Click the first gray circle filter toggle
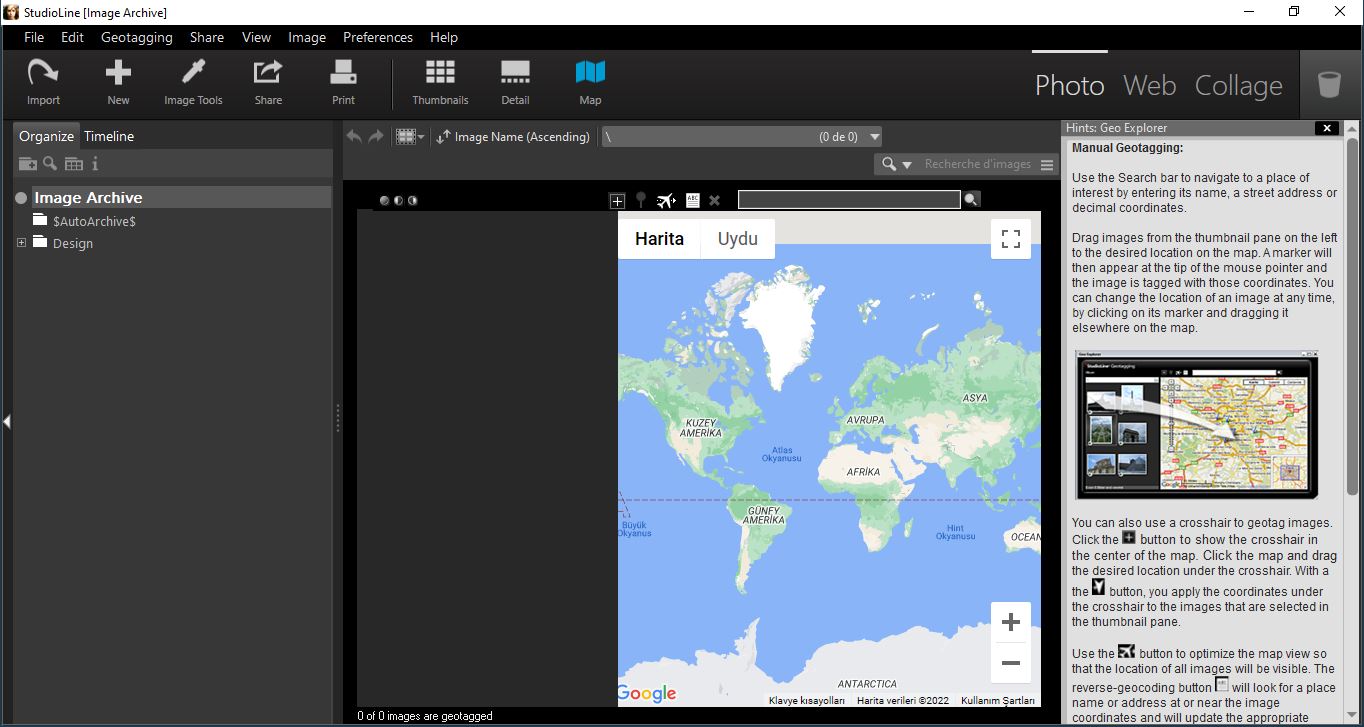Image resolution: width=1364 pixels, height=727 pixels. click(384, 200)
